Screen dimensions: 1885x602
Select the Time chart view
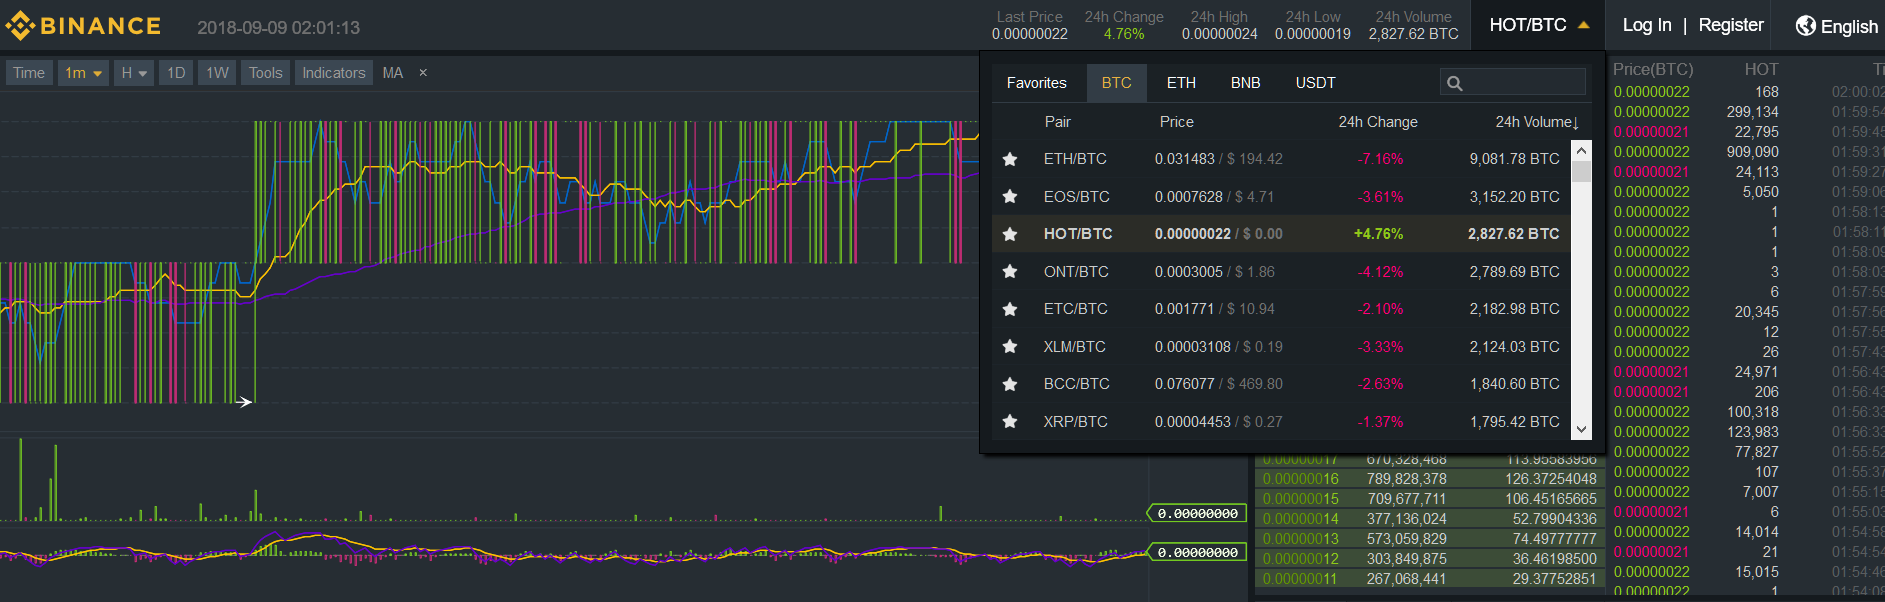click(29, 73)
